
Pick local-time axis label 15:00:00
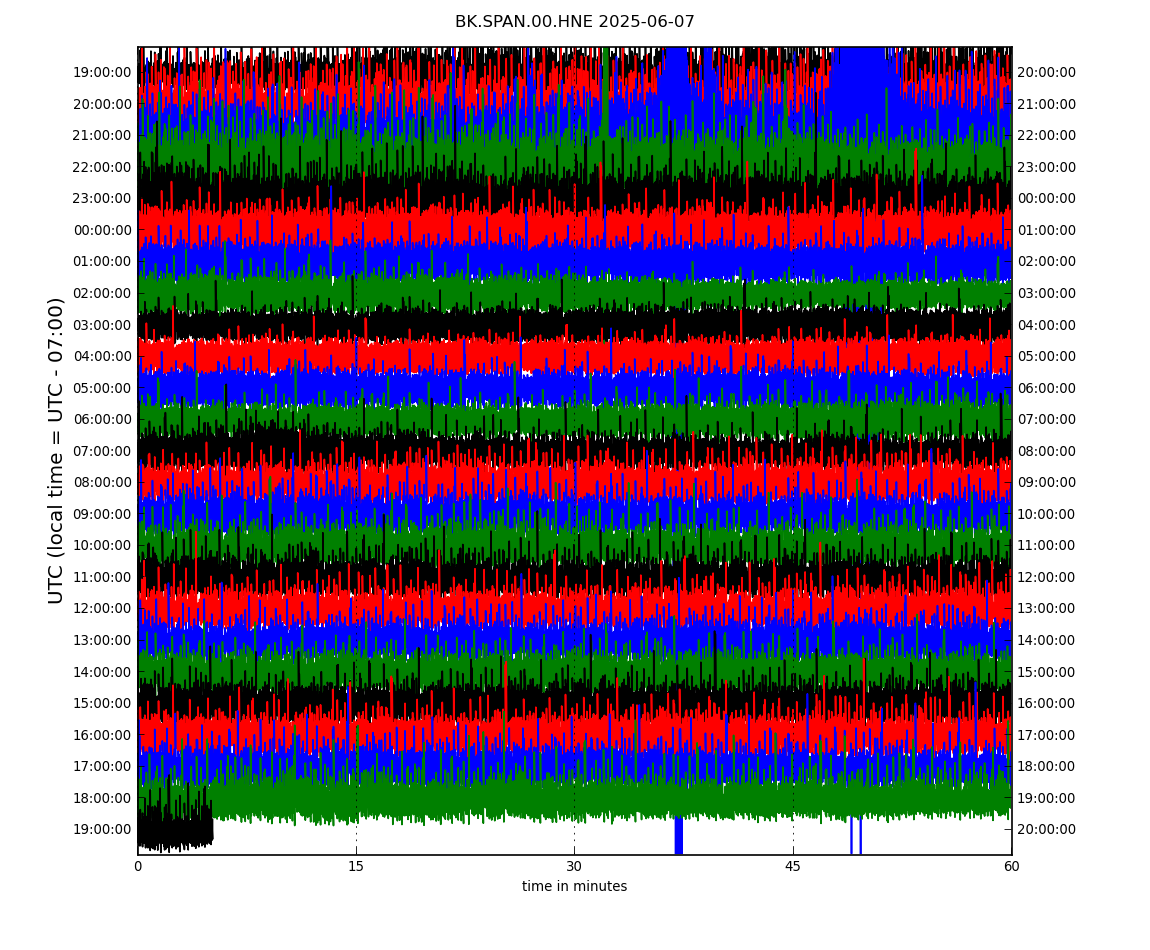click(1047, 672)
